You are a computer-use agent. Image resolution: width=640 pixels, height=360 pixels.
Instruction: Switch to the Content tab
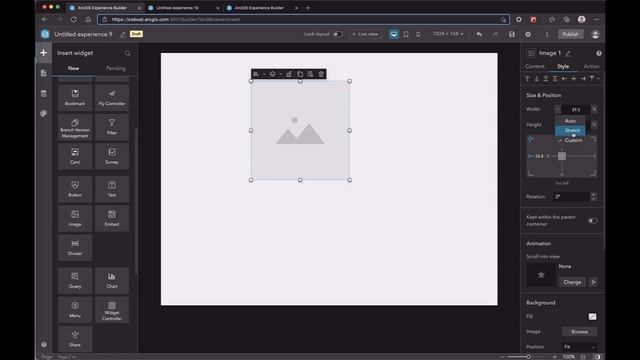(535, 66)
